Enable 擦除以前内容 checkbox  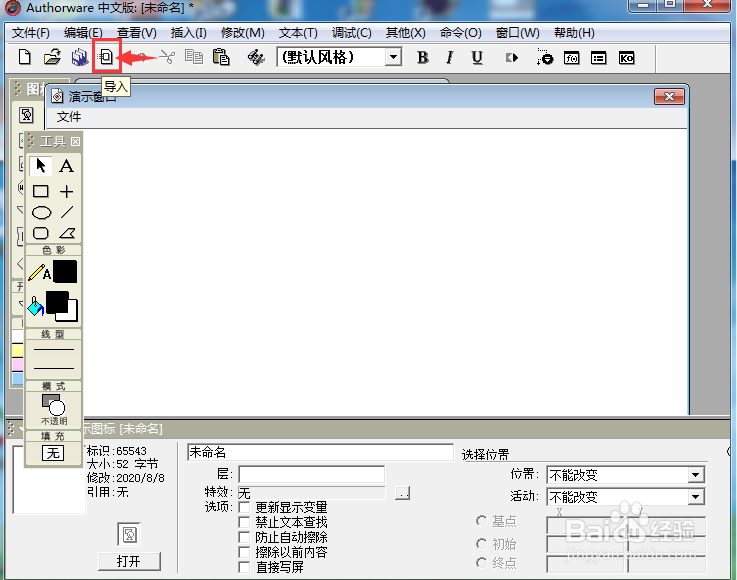(x=244, y=552)
